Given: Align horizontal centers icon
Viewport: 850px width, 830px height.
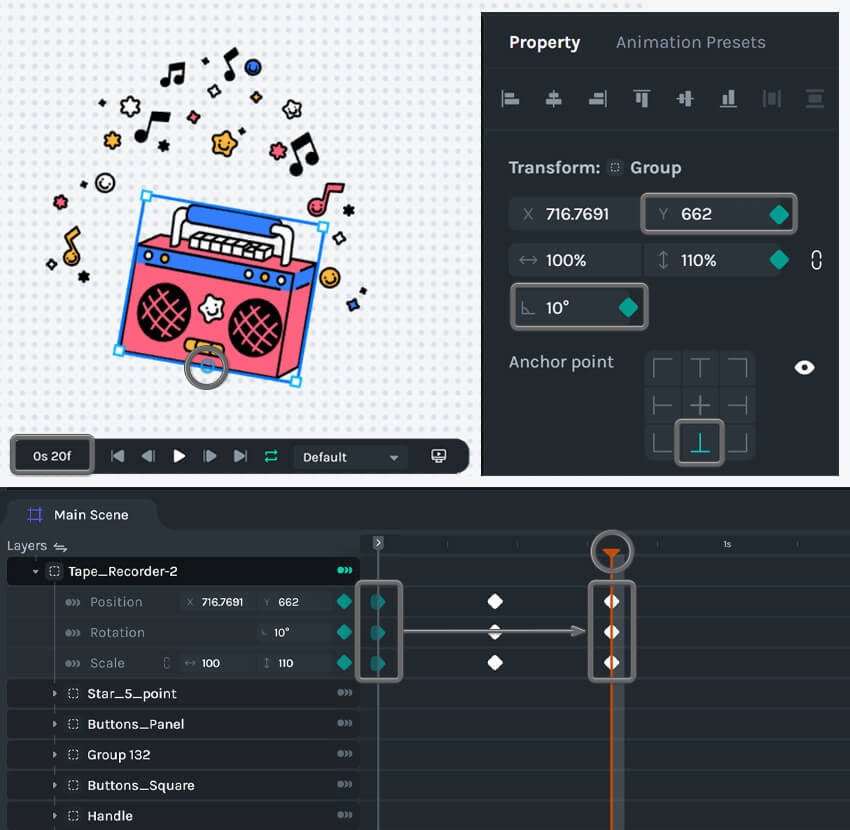Looking at the screenshot, I should click(x=553, y=99).
